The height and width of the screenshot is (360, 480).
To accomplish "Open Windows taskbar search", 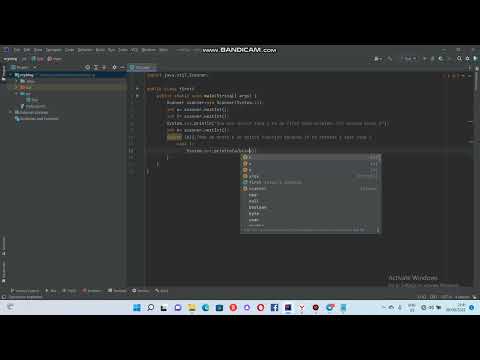I will (150, 308).
